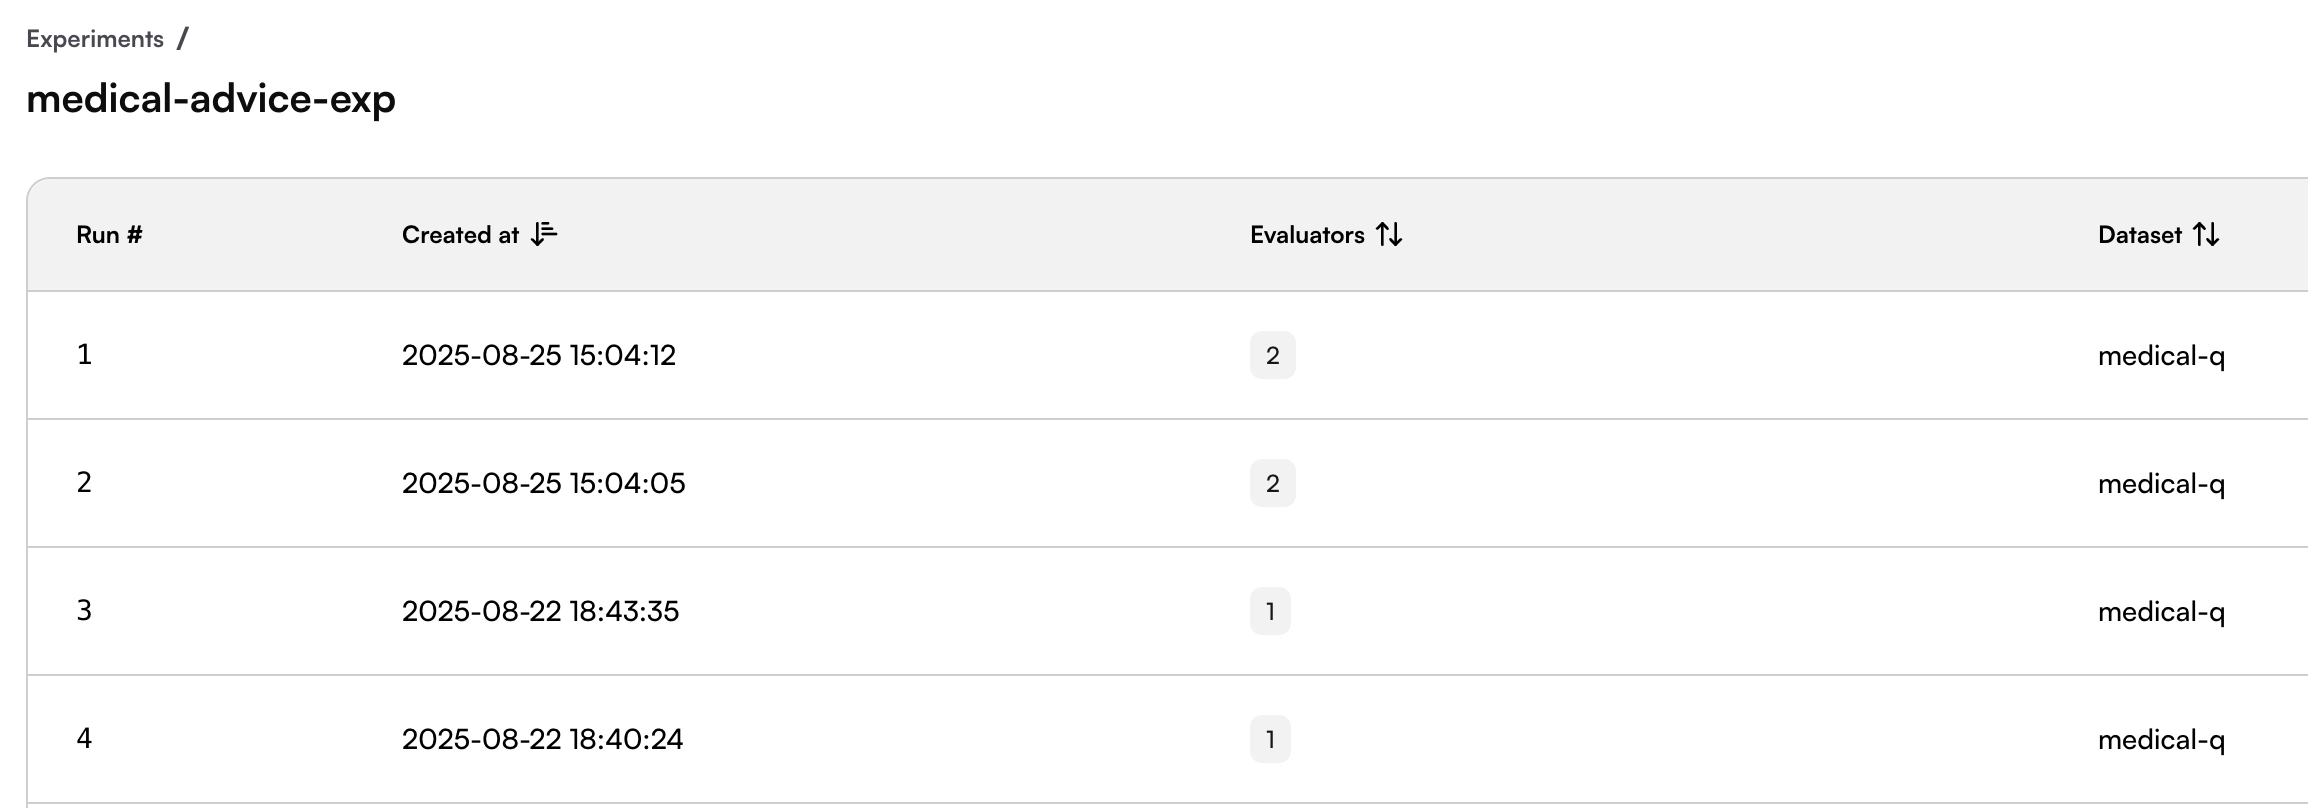Open the evaluators badge for run 4
Screen dimensions: 2308x808
[x=1270, y=739]
